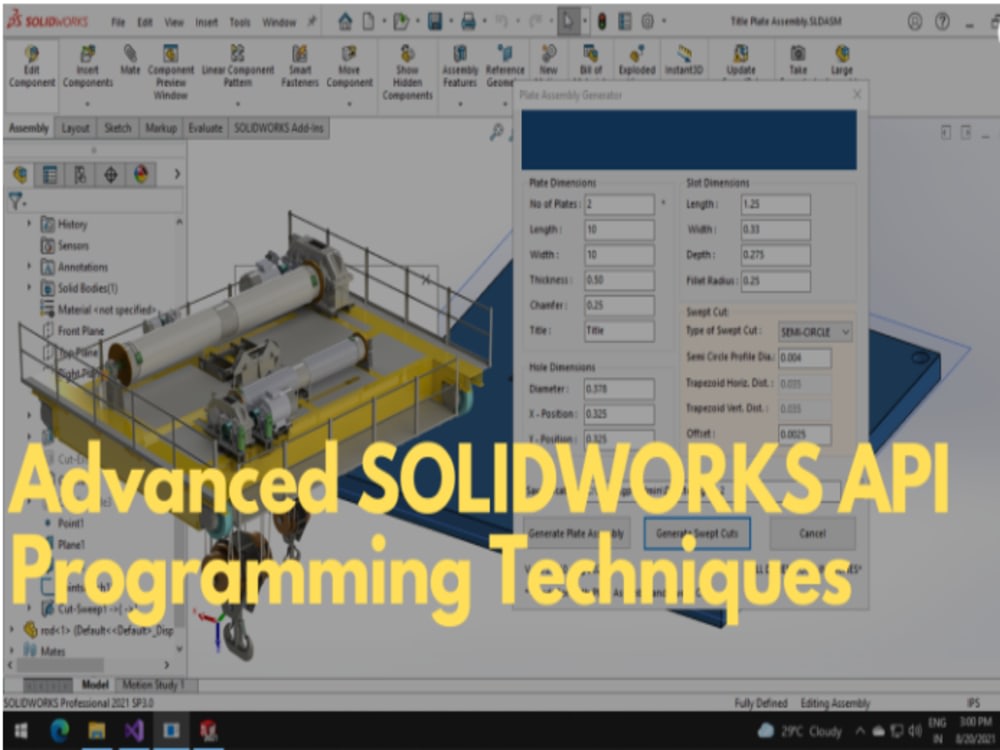The image size is (1000, 750).
Task: Switch to the Layout tab
Action: [75, 128]
